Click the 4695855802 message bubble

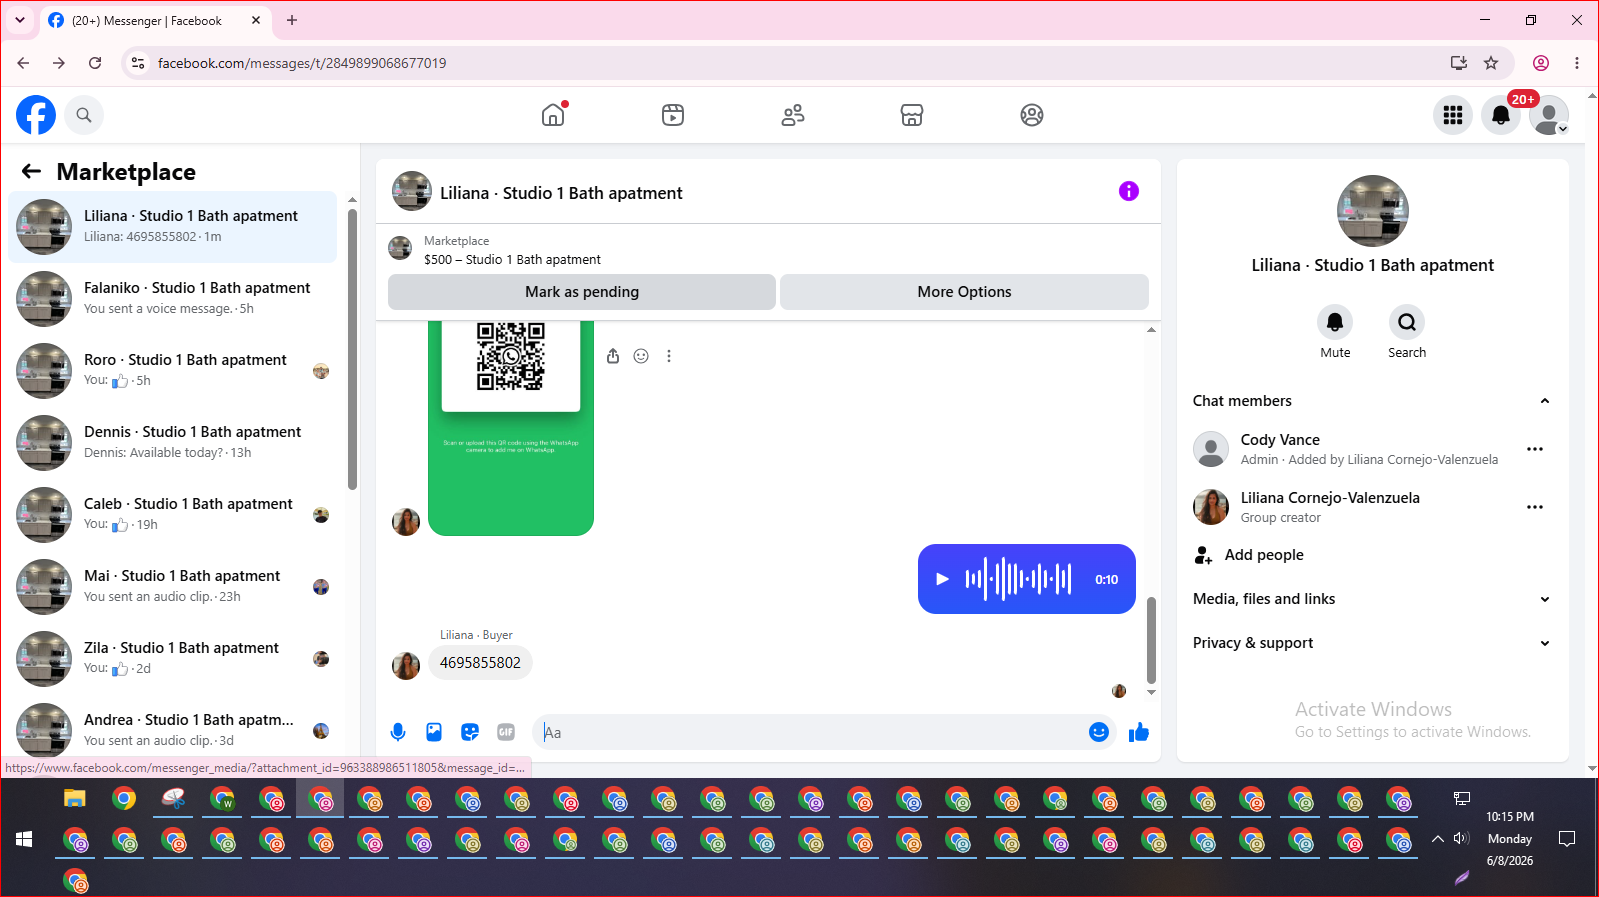480,663
